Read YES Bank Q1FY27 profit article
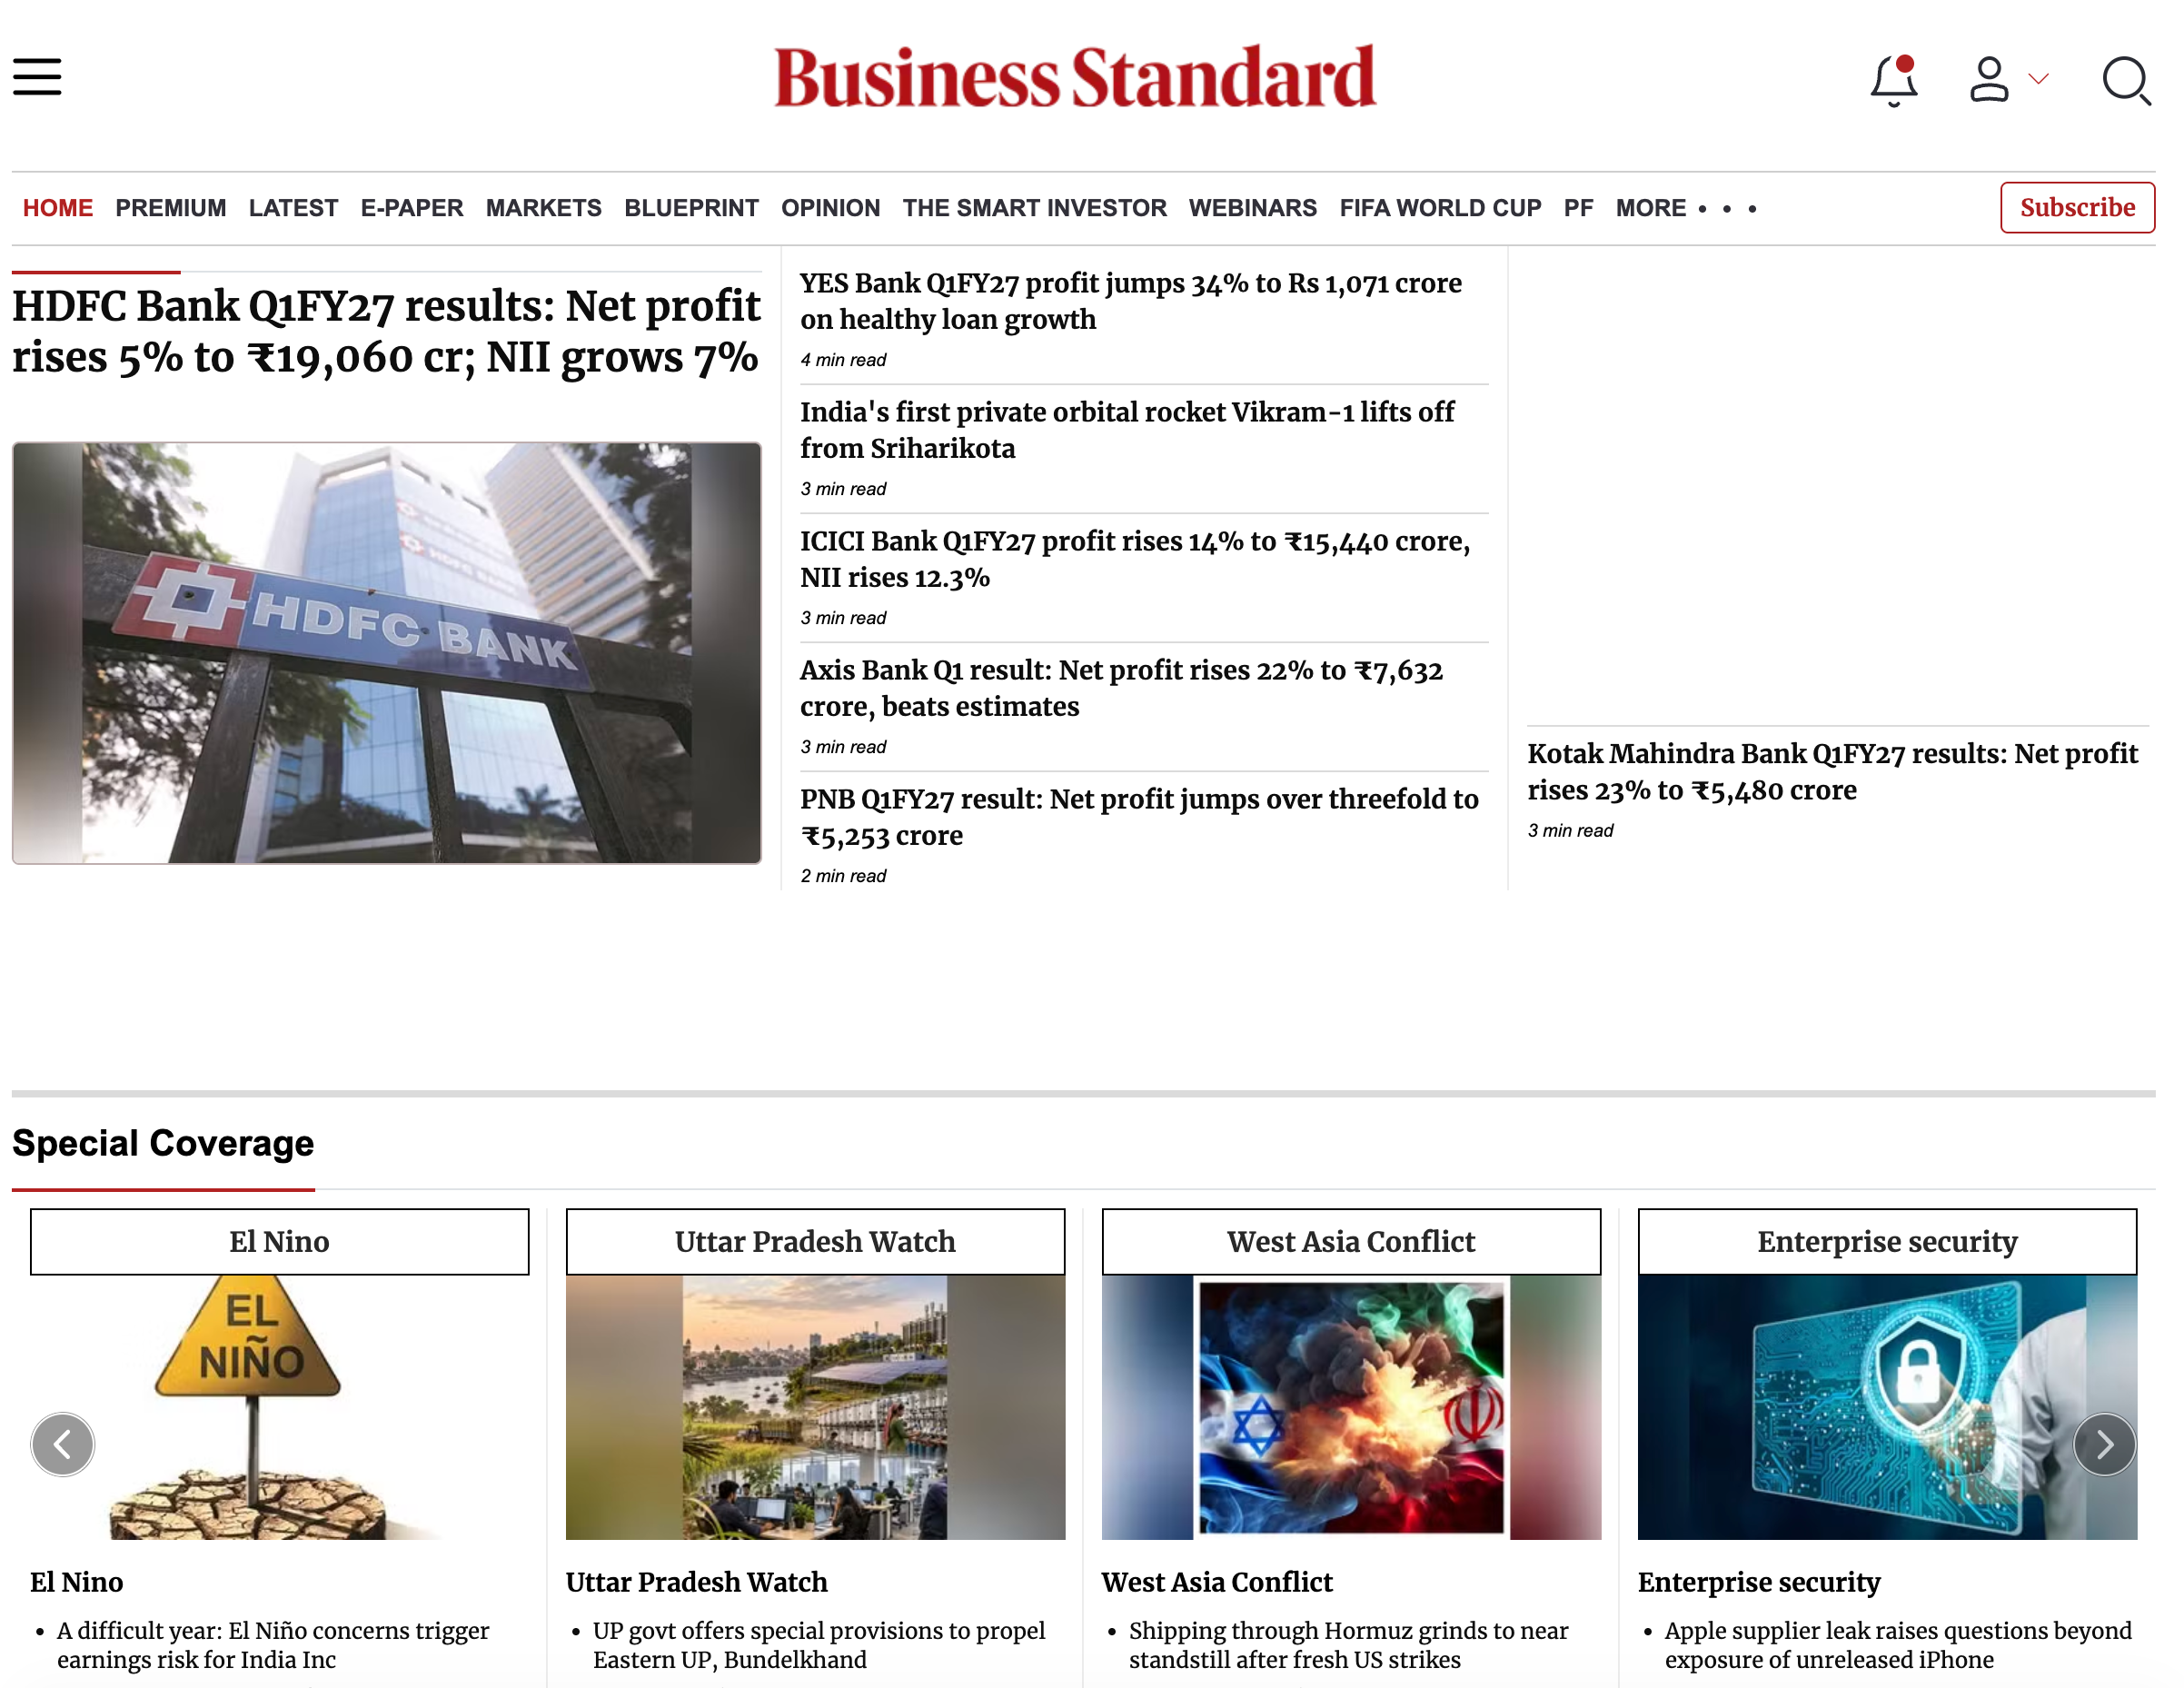This screenshot has height=1688, width=2184. [1130, 301]
